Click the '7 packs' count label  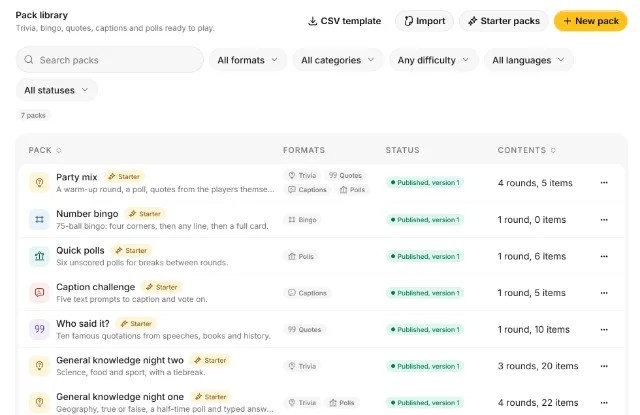33,115
